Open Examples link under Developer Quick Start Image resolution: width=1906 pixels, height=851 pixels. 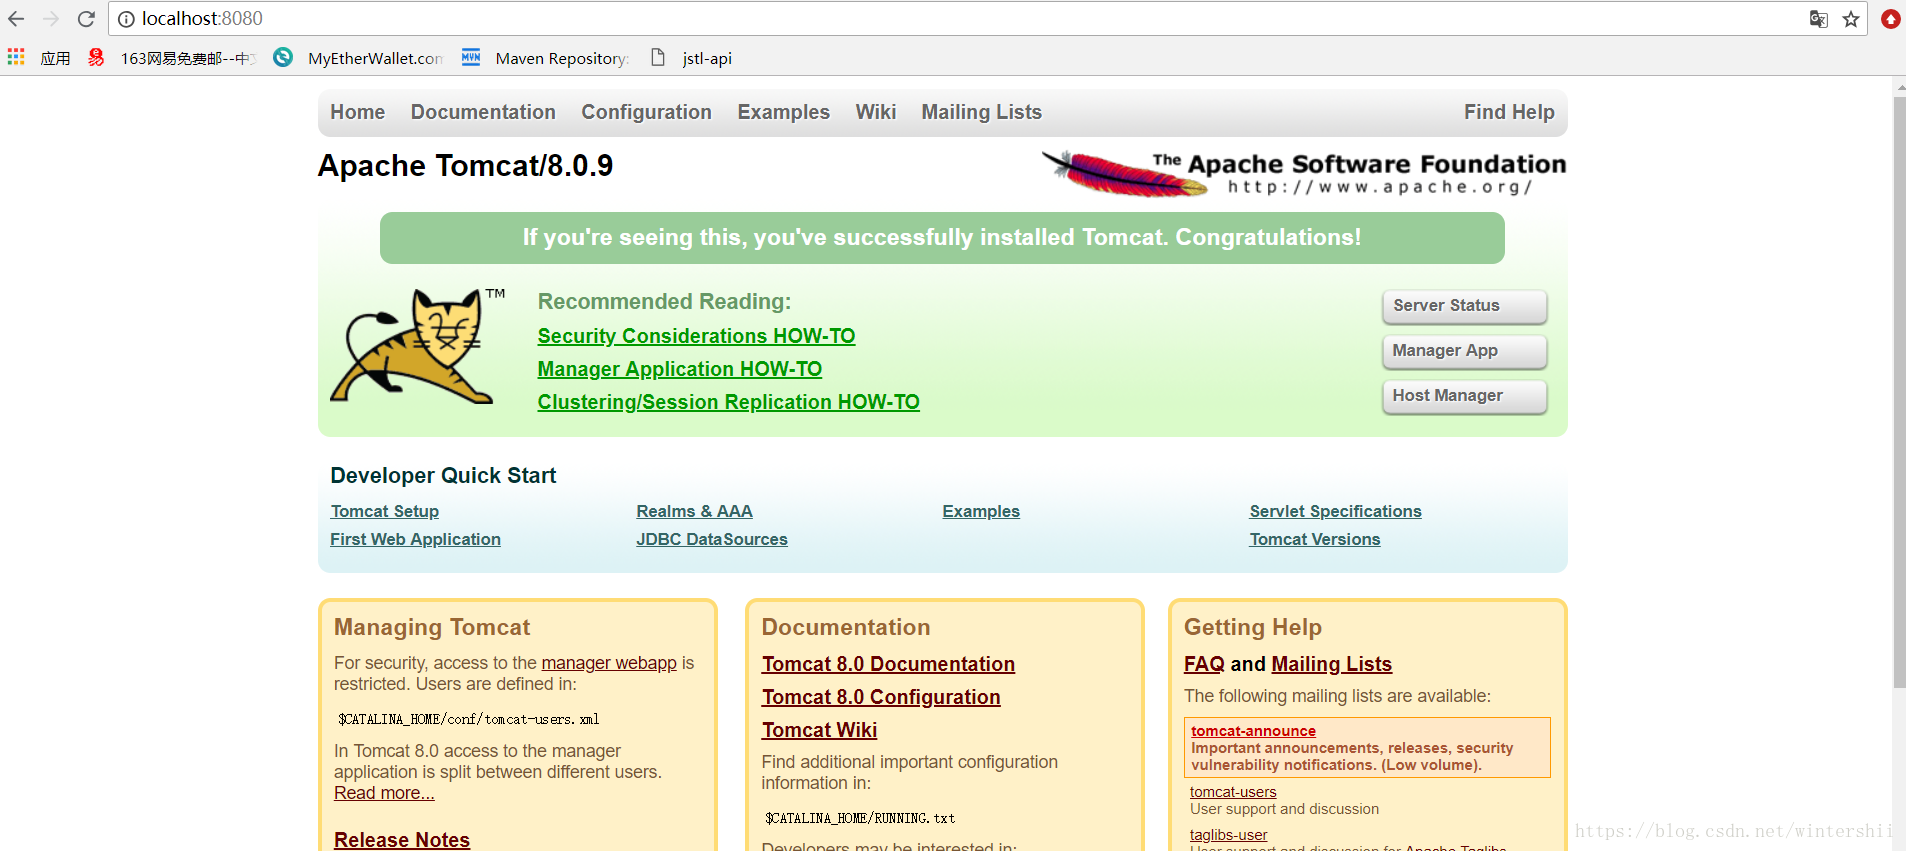[x=981, y=511]
